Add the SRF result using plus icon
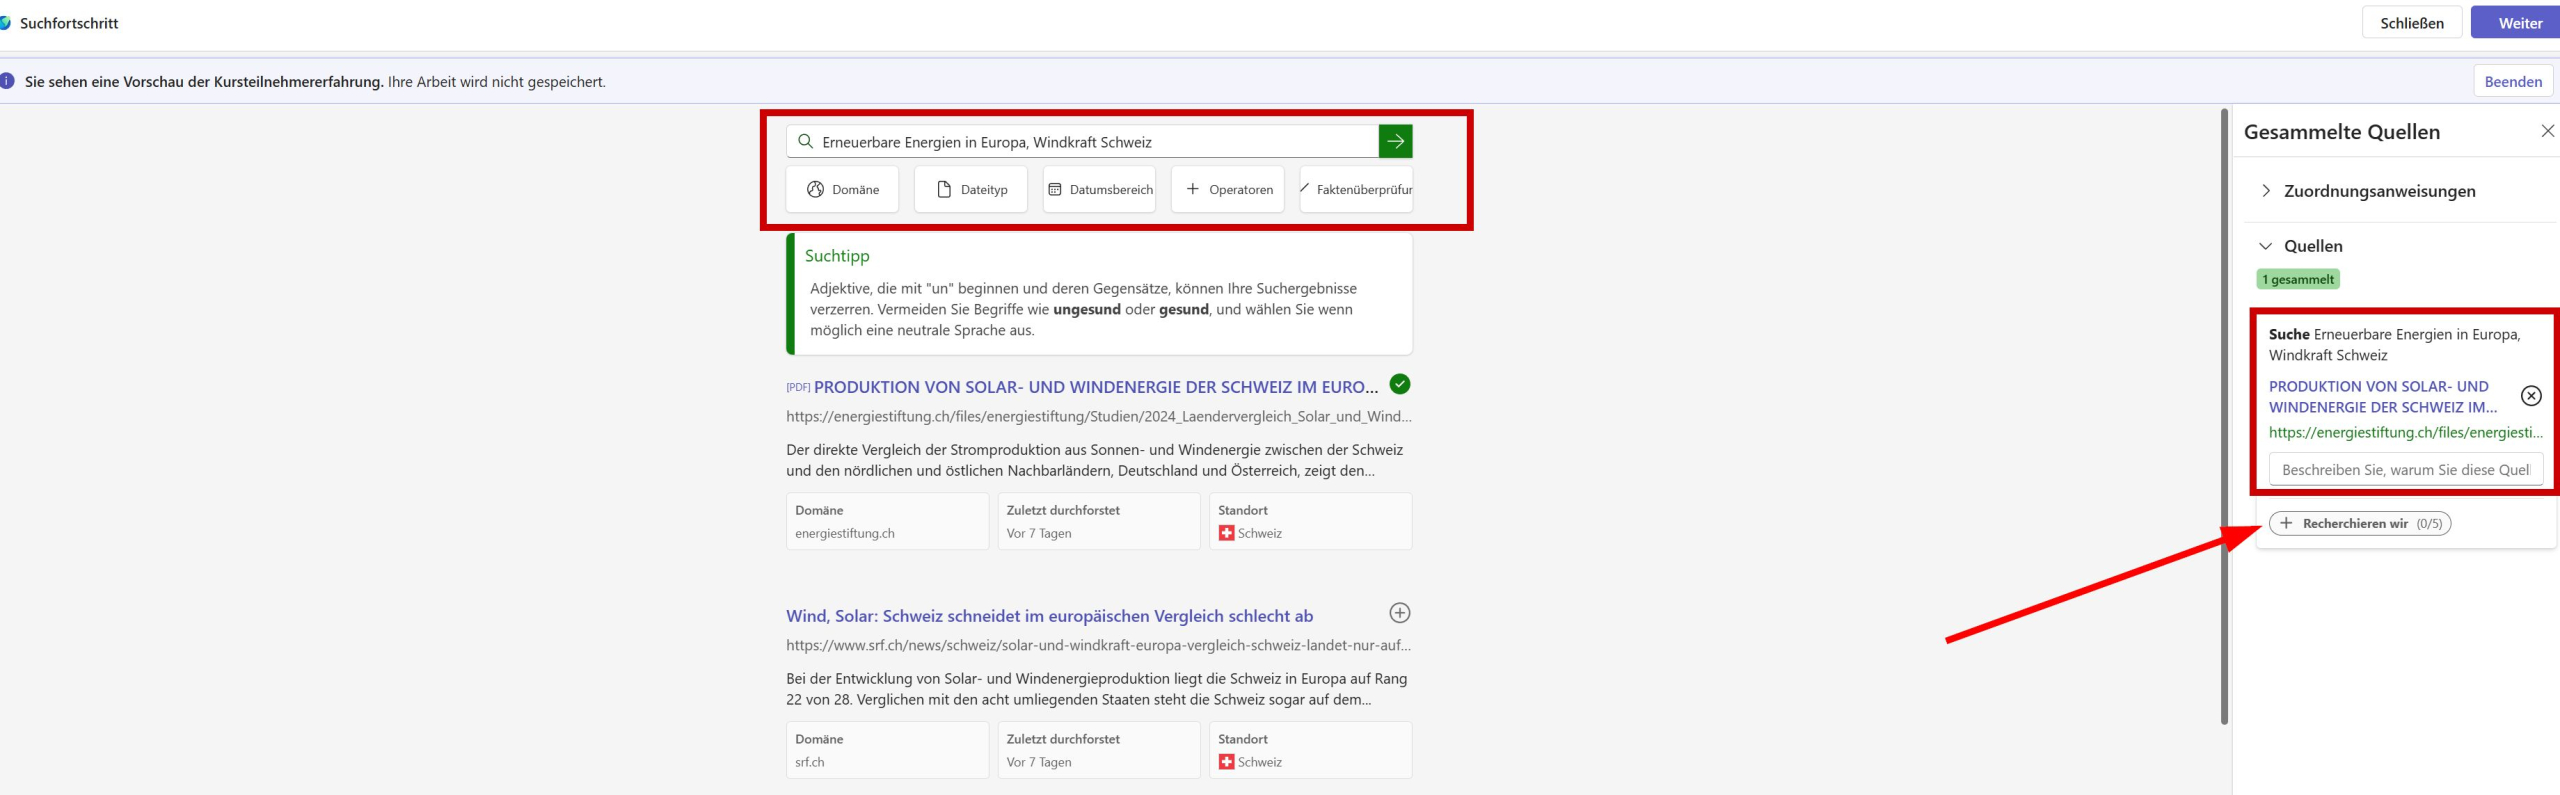Screen dimensions: 2560x795 (x=1400, y=613)
